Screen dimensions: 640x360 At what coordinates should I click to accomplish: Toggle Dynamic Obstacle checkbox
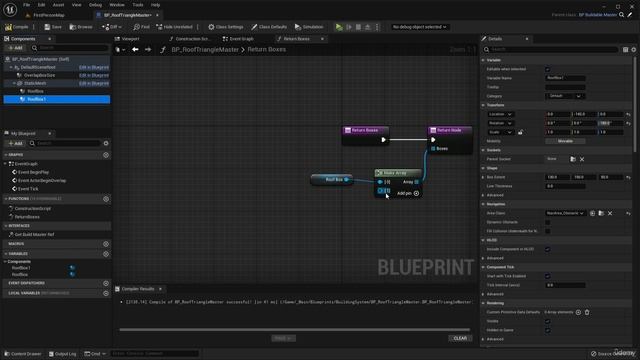[x=548, y=222]
